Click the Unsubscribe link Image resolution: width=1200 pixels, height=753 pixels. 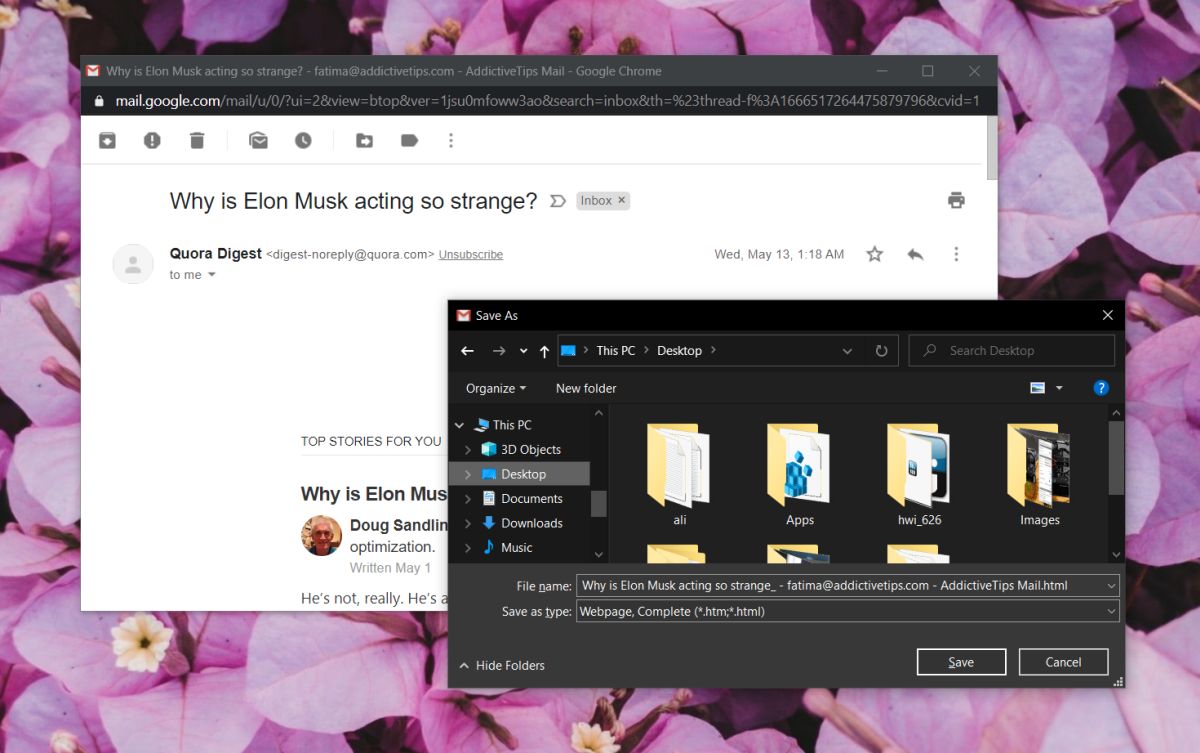[x=471, y=255]
